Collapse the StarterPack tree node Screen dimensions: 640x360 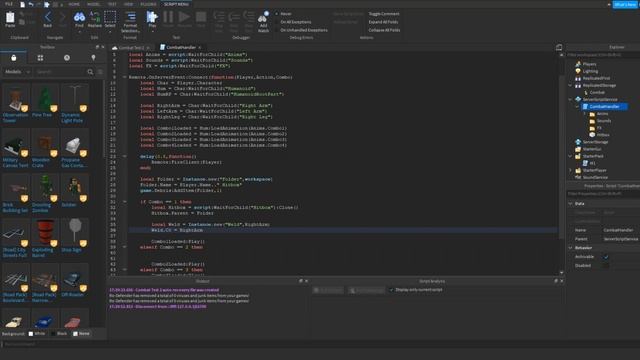coord(570,156)
